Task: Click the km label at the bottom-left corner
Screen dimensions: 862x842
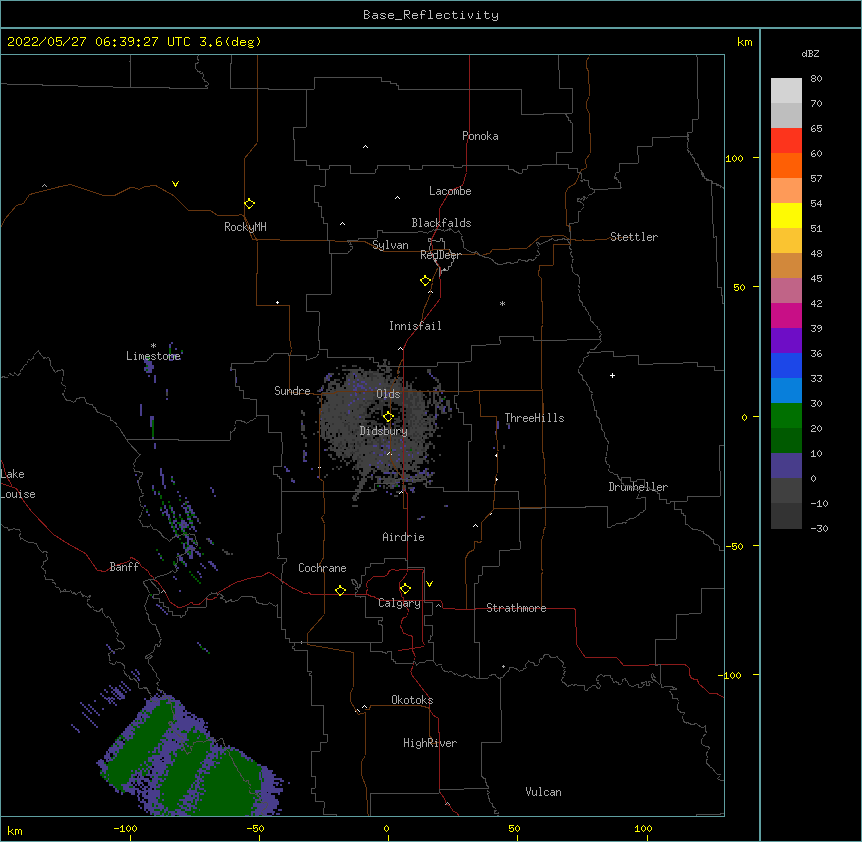Action: click(15, 830)
